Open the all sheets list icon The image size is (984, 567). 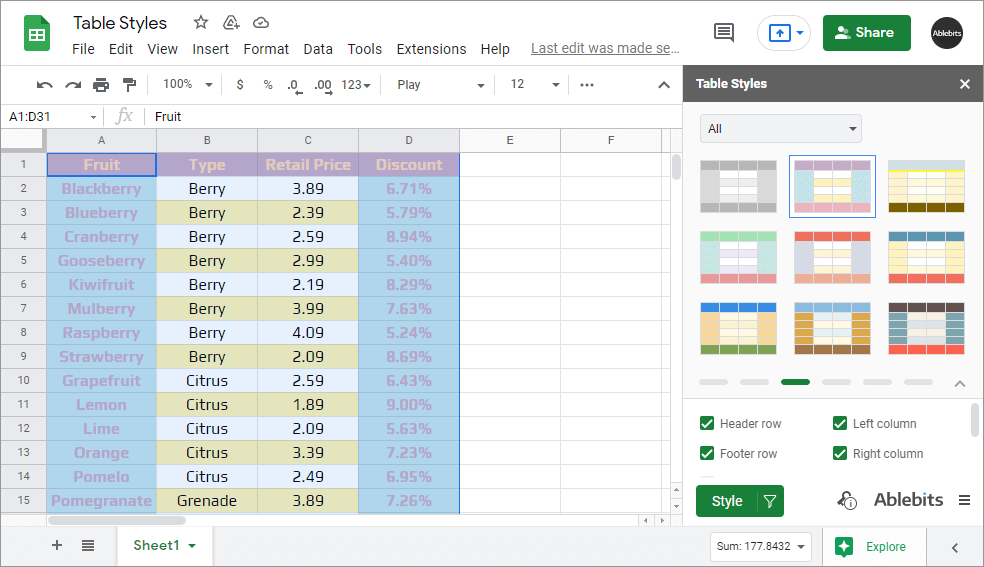(x=88, y=546)
